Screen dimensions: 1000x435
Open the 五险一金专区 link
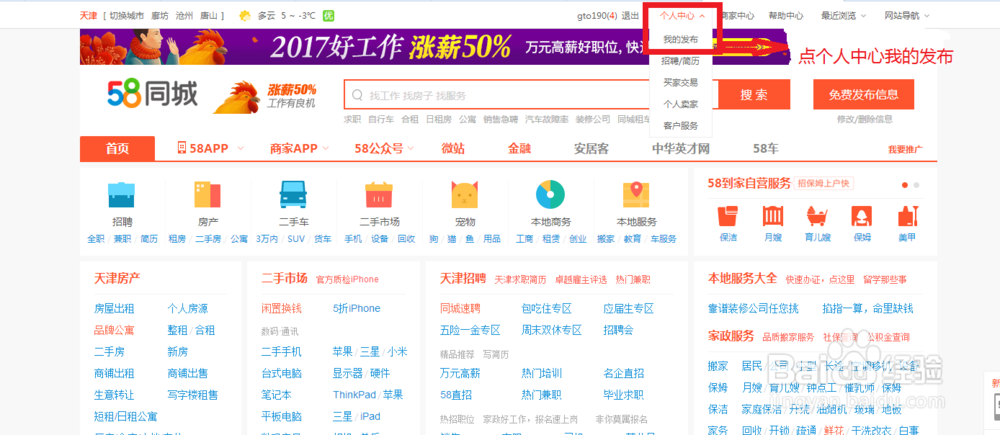[x=470, y=330]
